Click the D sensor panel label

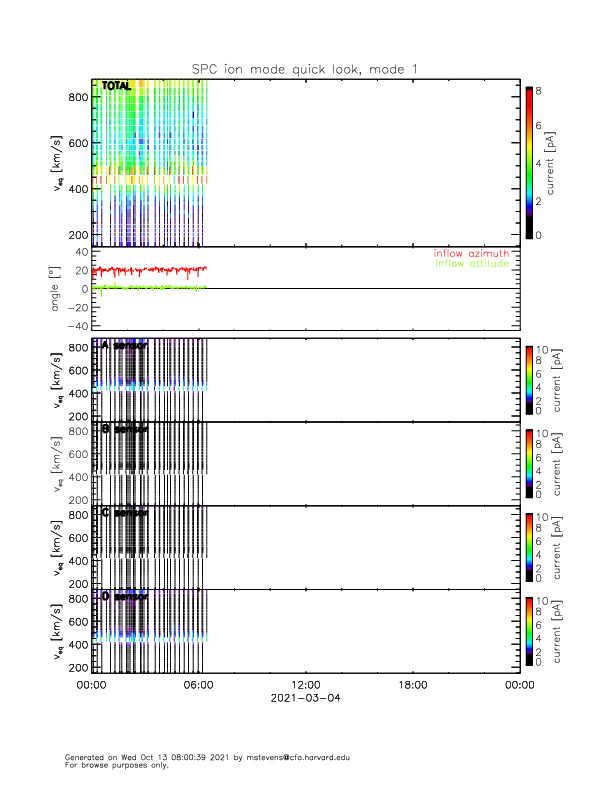(125, 597)
